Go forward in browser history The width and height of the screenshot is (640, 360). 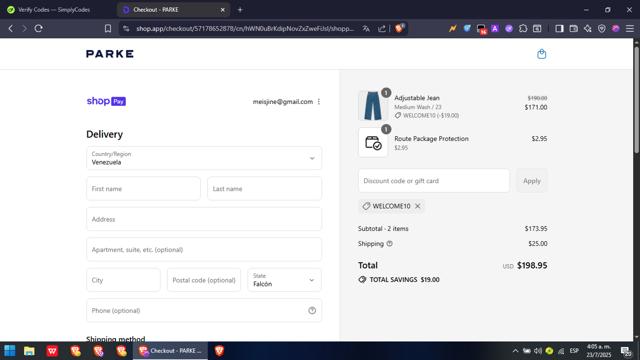pyautogui.click(x=24, y=29)
